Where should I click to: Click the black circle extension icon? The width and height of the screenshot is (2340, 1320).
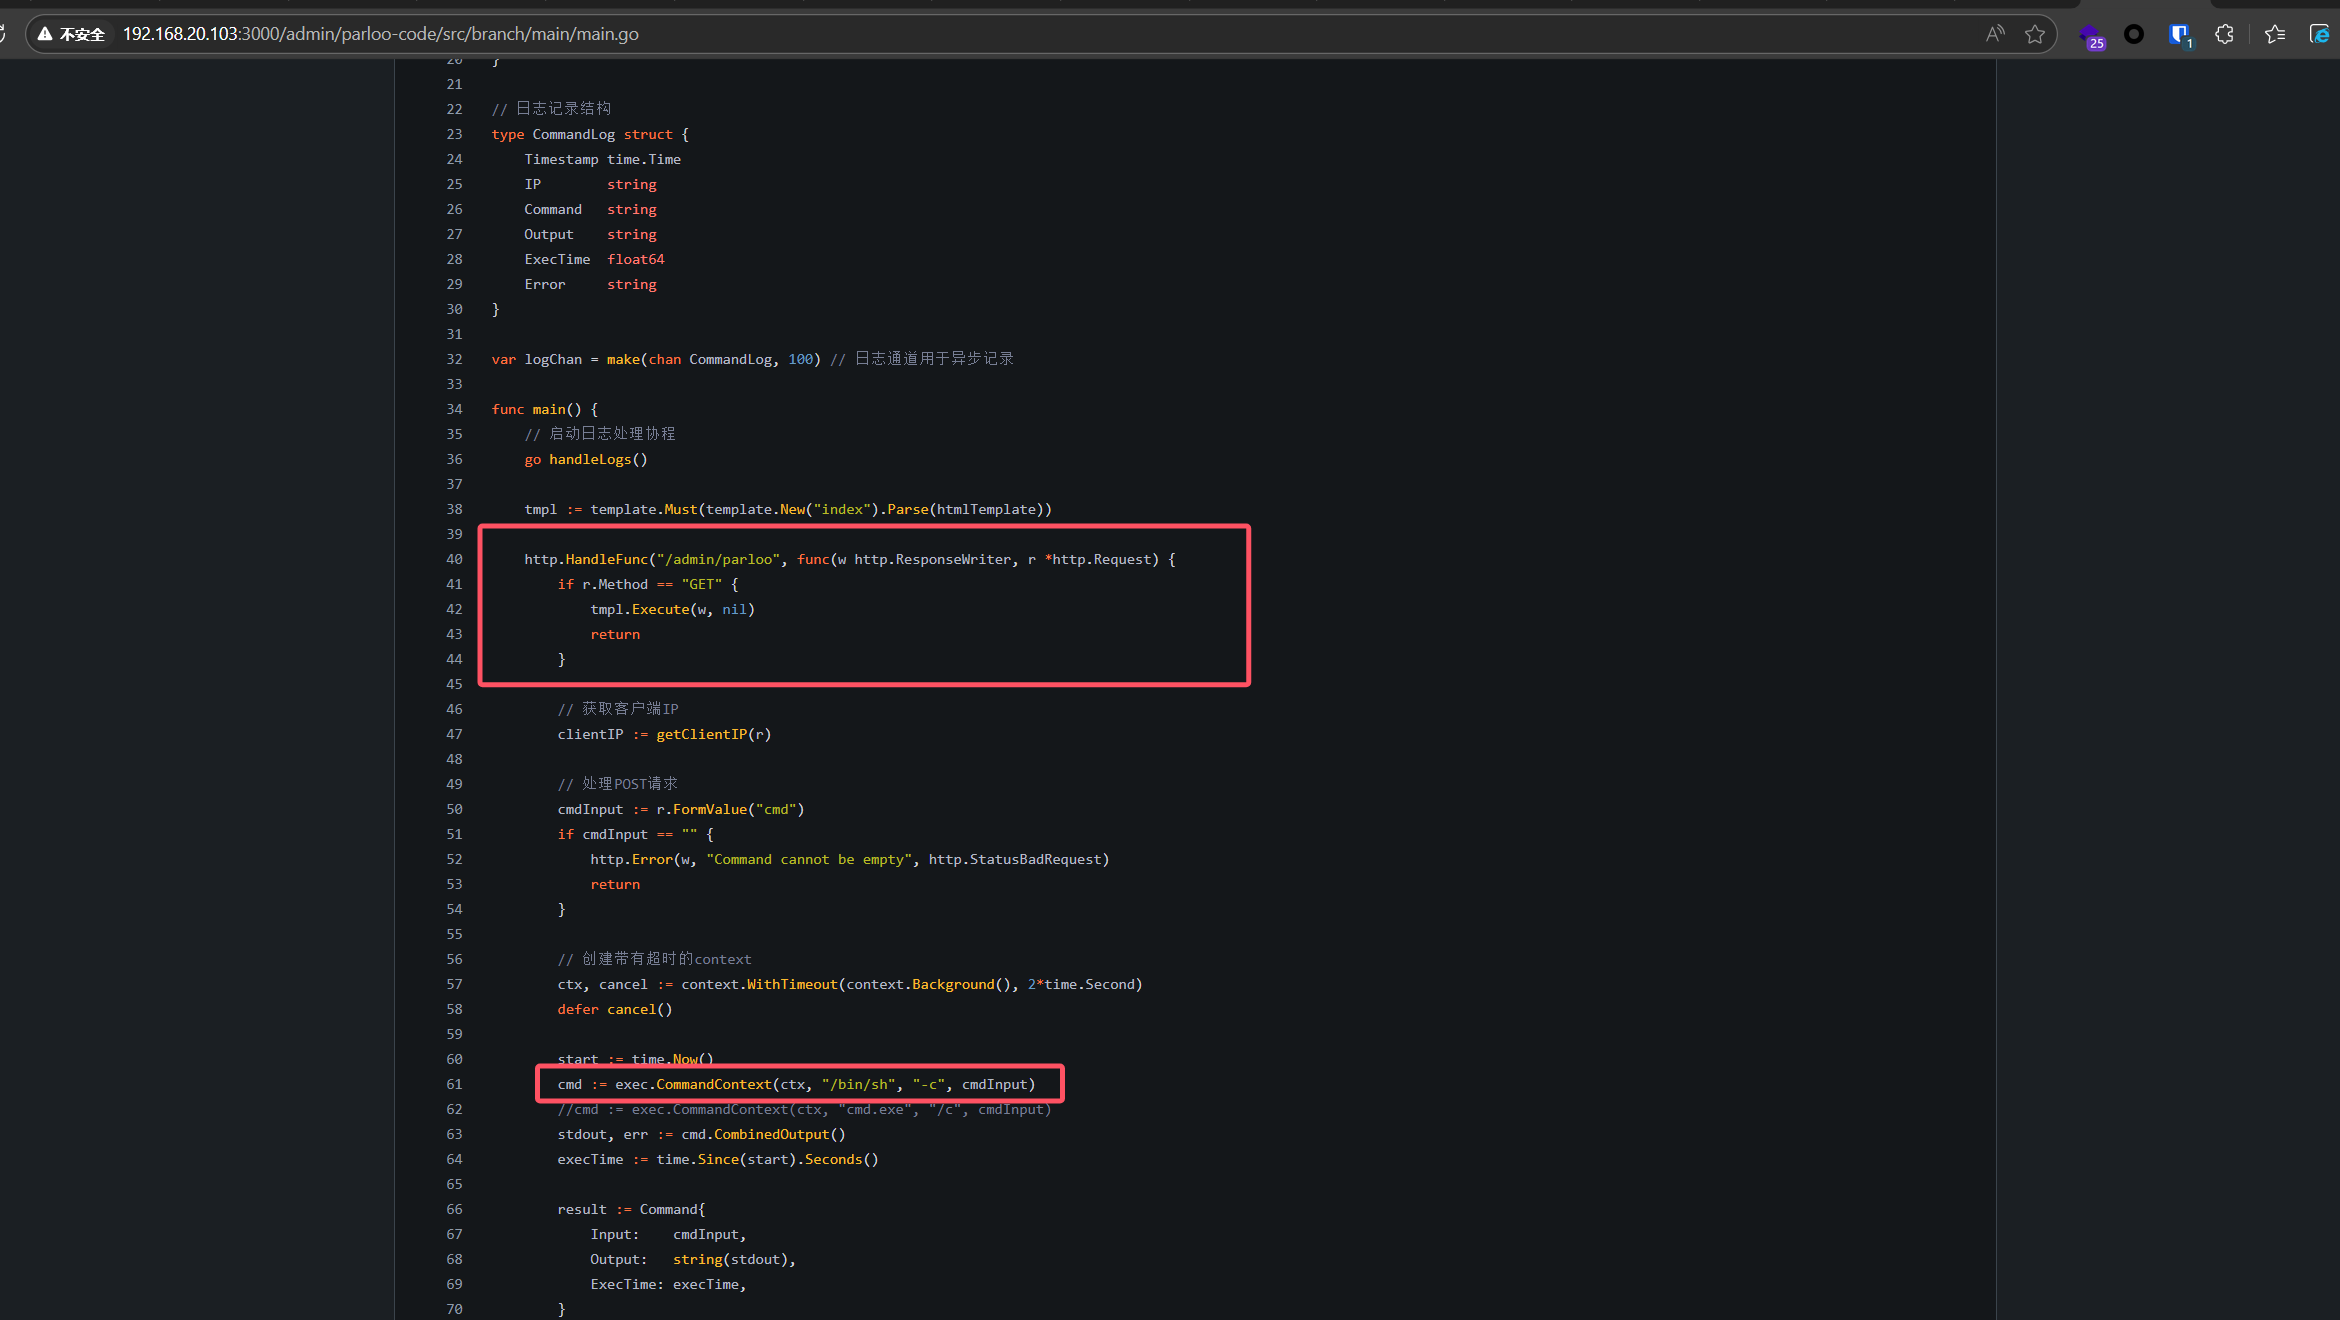[x=2134, y=34]
